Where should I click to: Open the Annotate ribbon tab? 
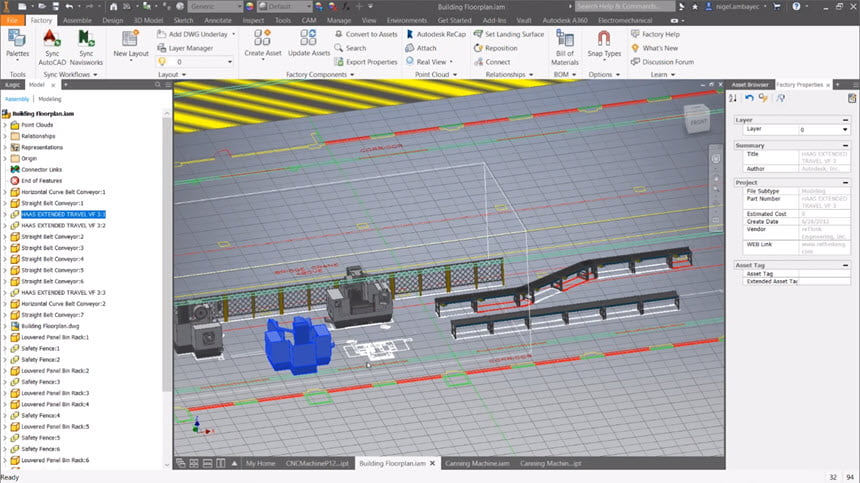click(x=218, y=20)
